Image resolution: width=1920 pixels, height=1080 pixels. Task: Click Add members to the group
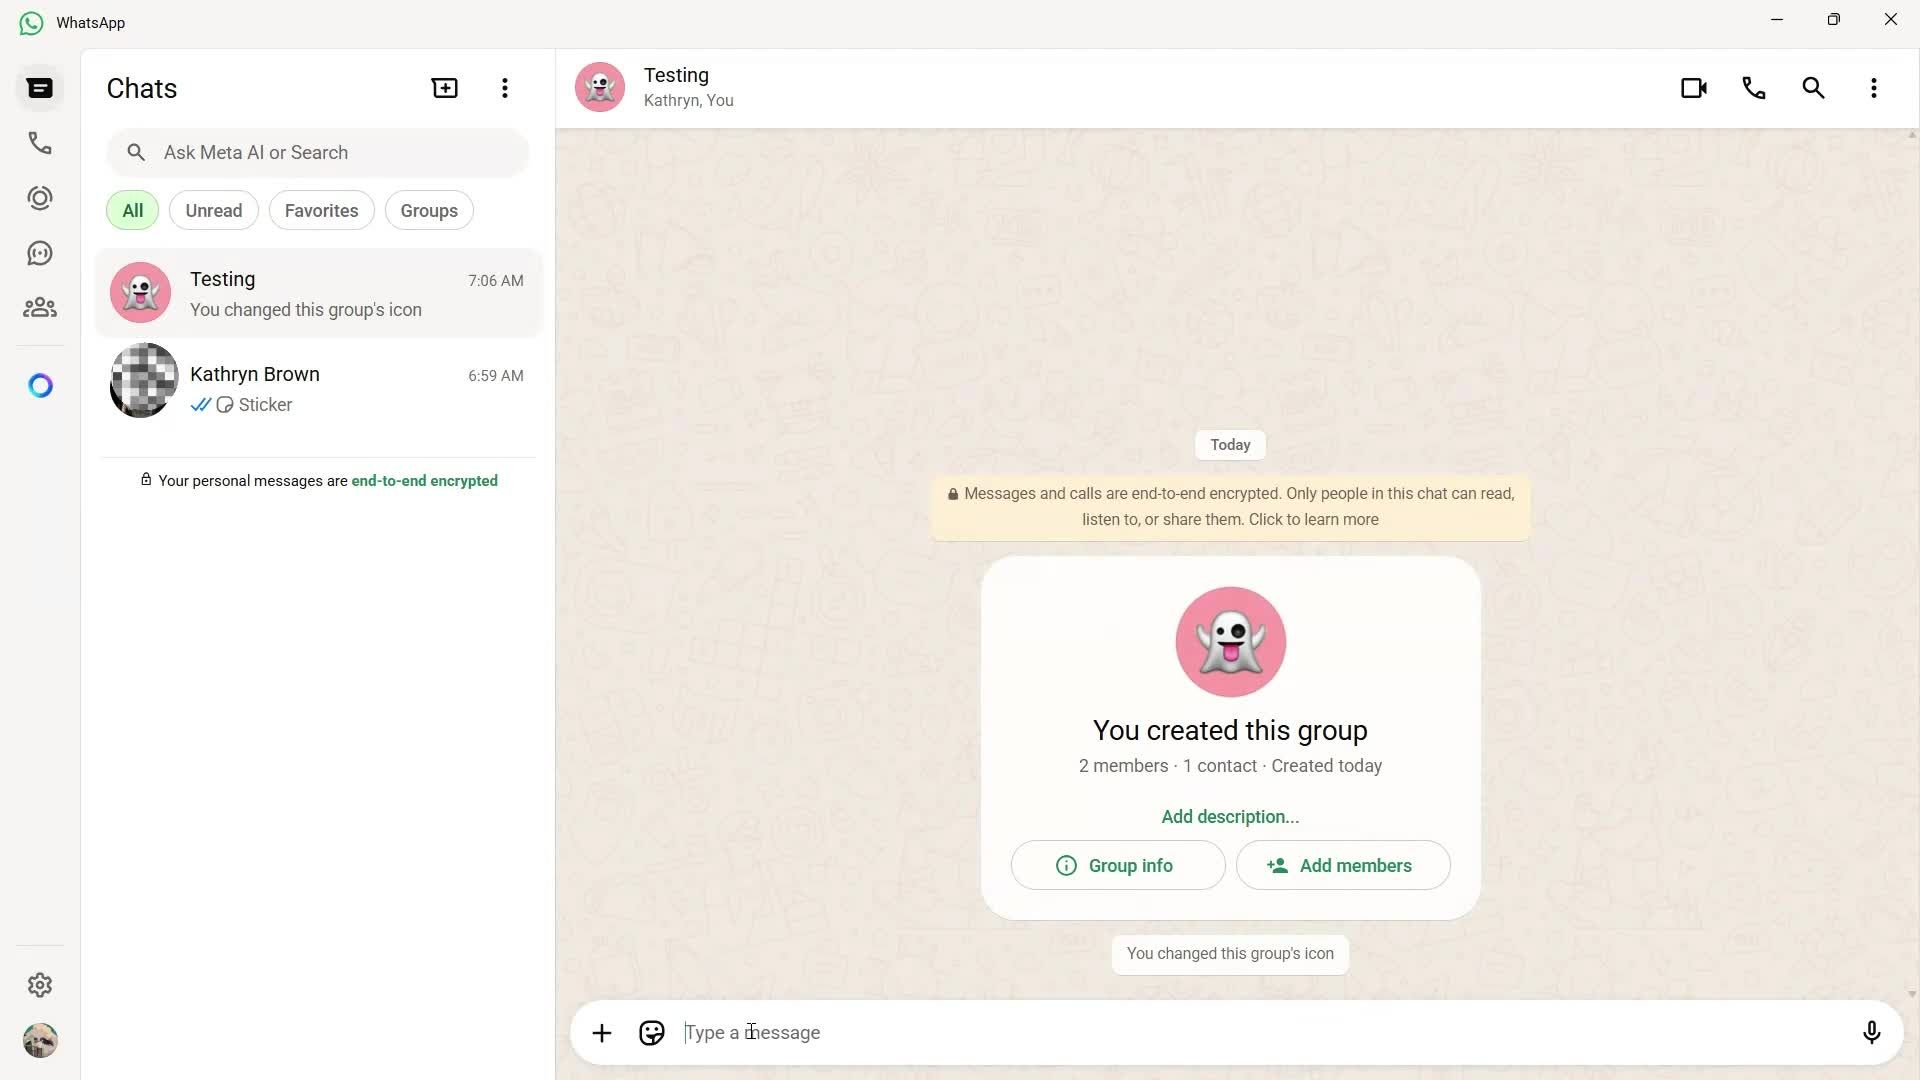[1342, 865]
